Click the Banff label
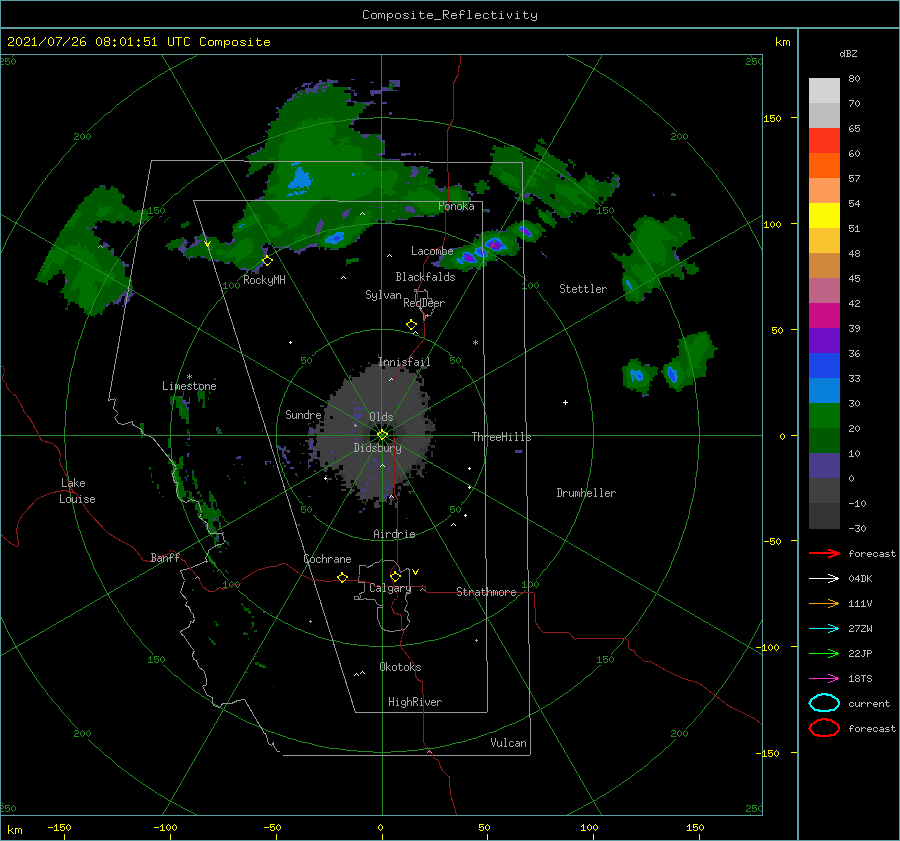Viewport: 900px width, 841px height. click(x=165, y=557)
